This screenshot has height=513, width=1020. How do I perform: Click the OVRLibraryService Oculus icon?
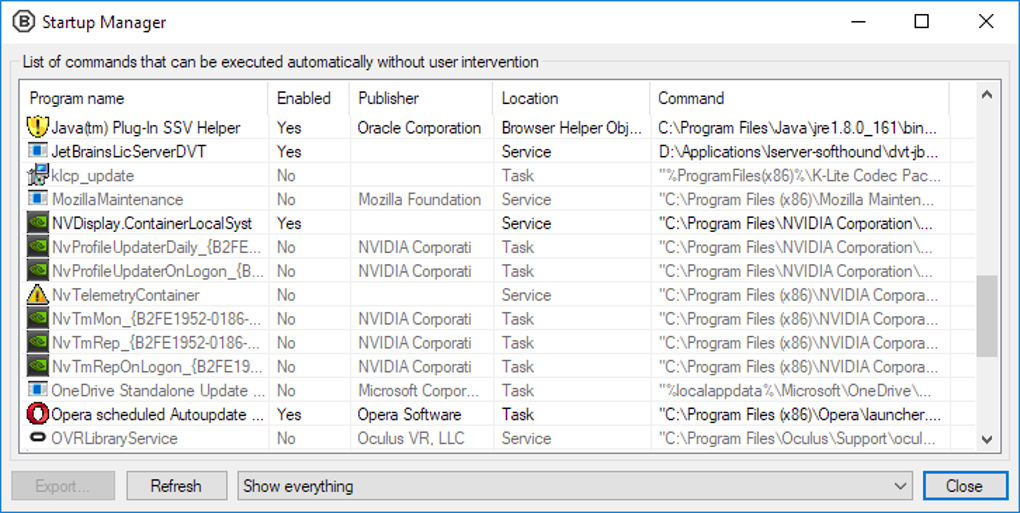click(38, 438)
